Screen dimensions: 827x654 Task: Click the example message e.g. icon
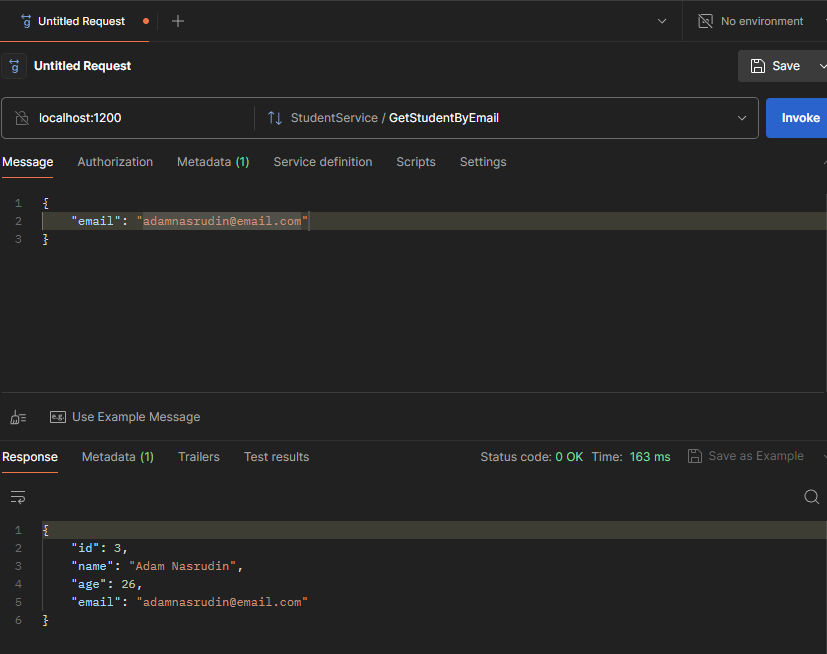click(x=57, y=417)
